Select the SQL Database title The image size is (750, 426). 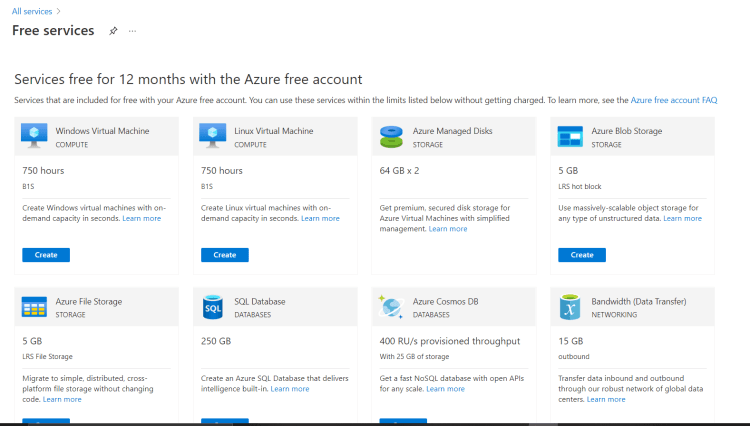(260, 302)
